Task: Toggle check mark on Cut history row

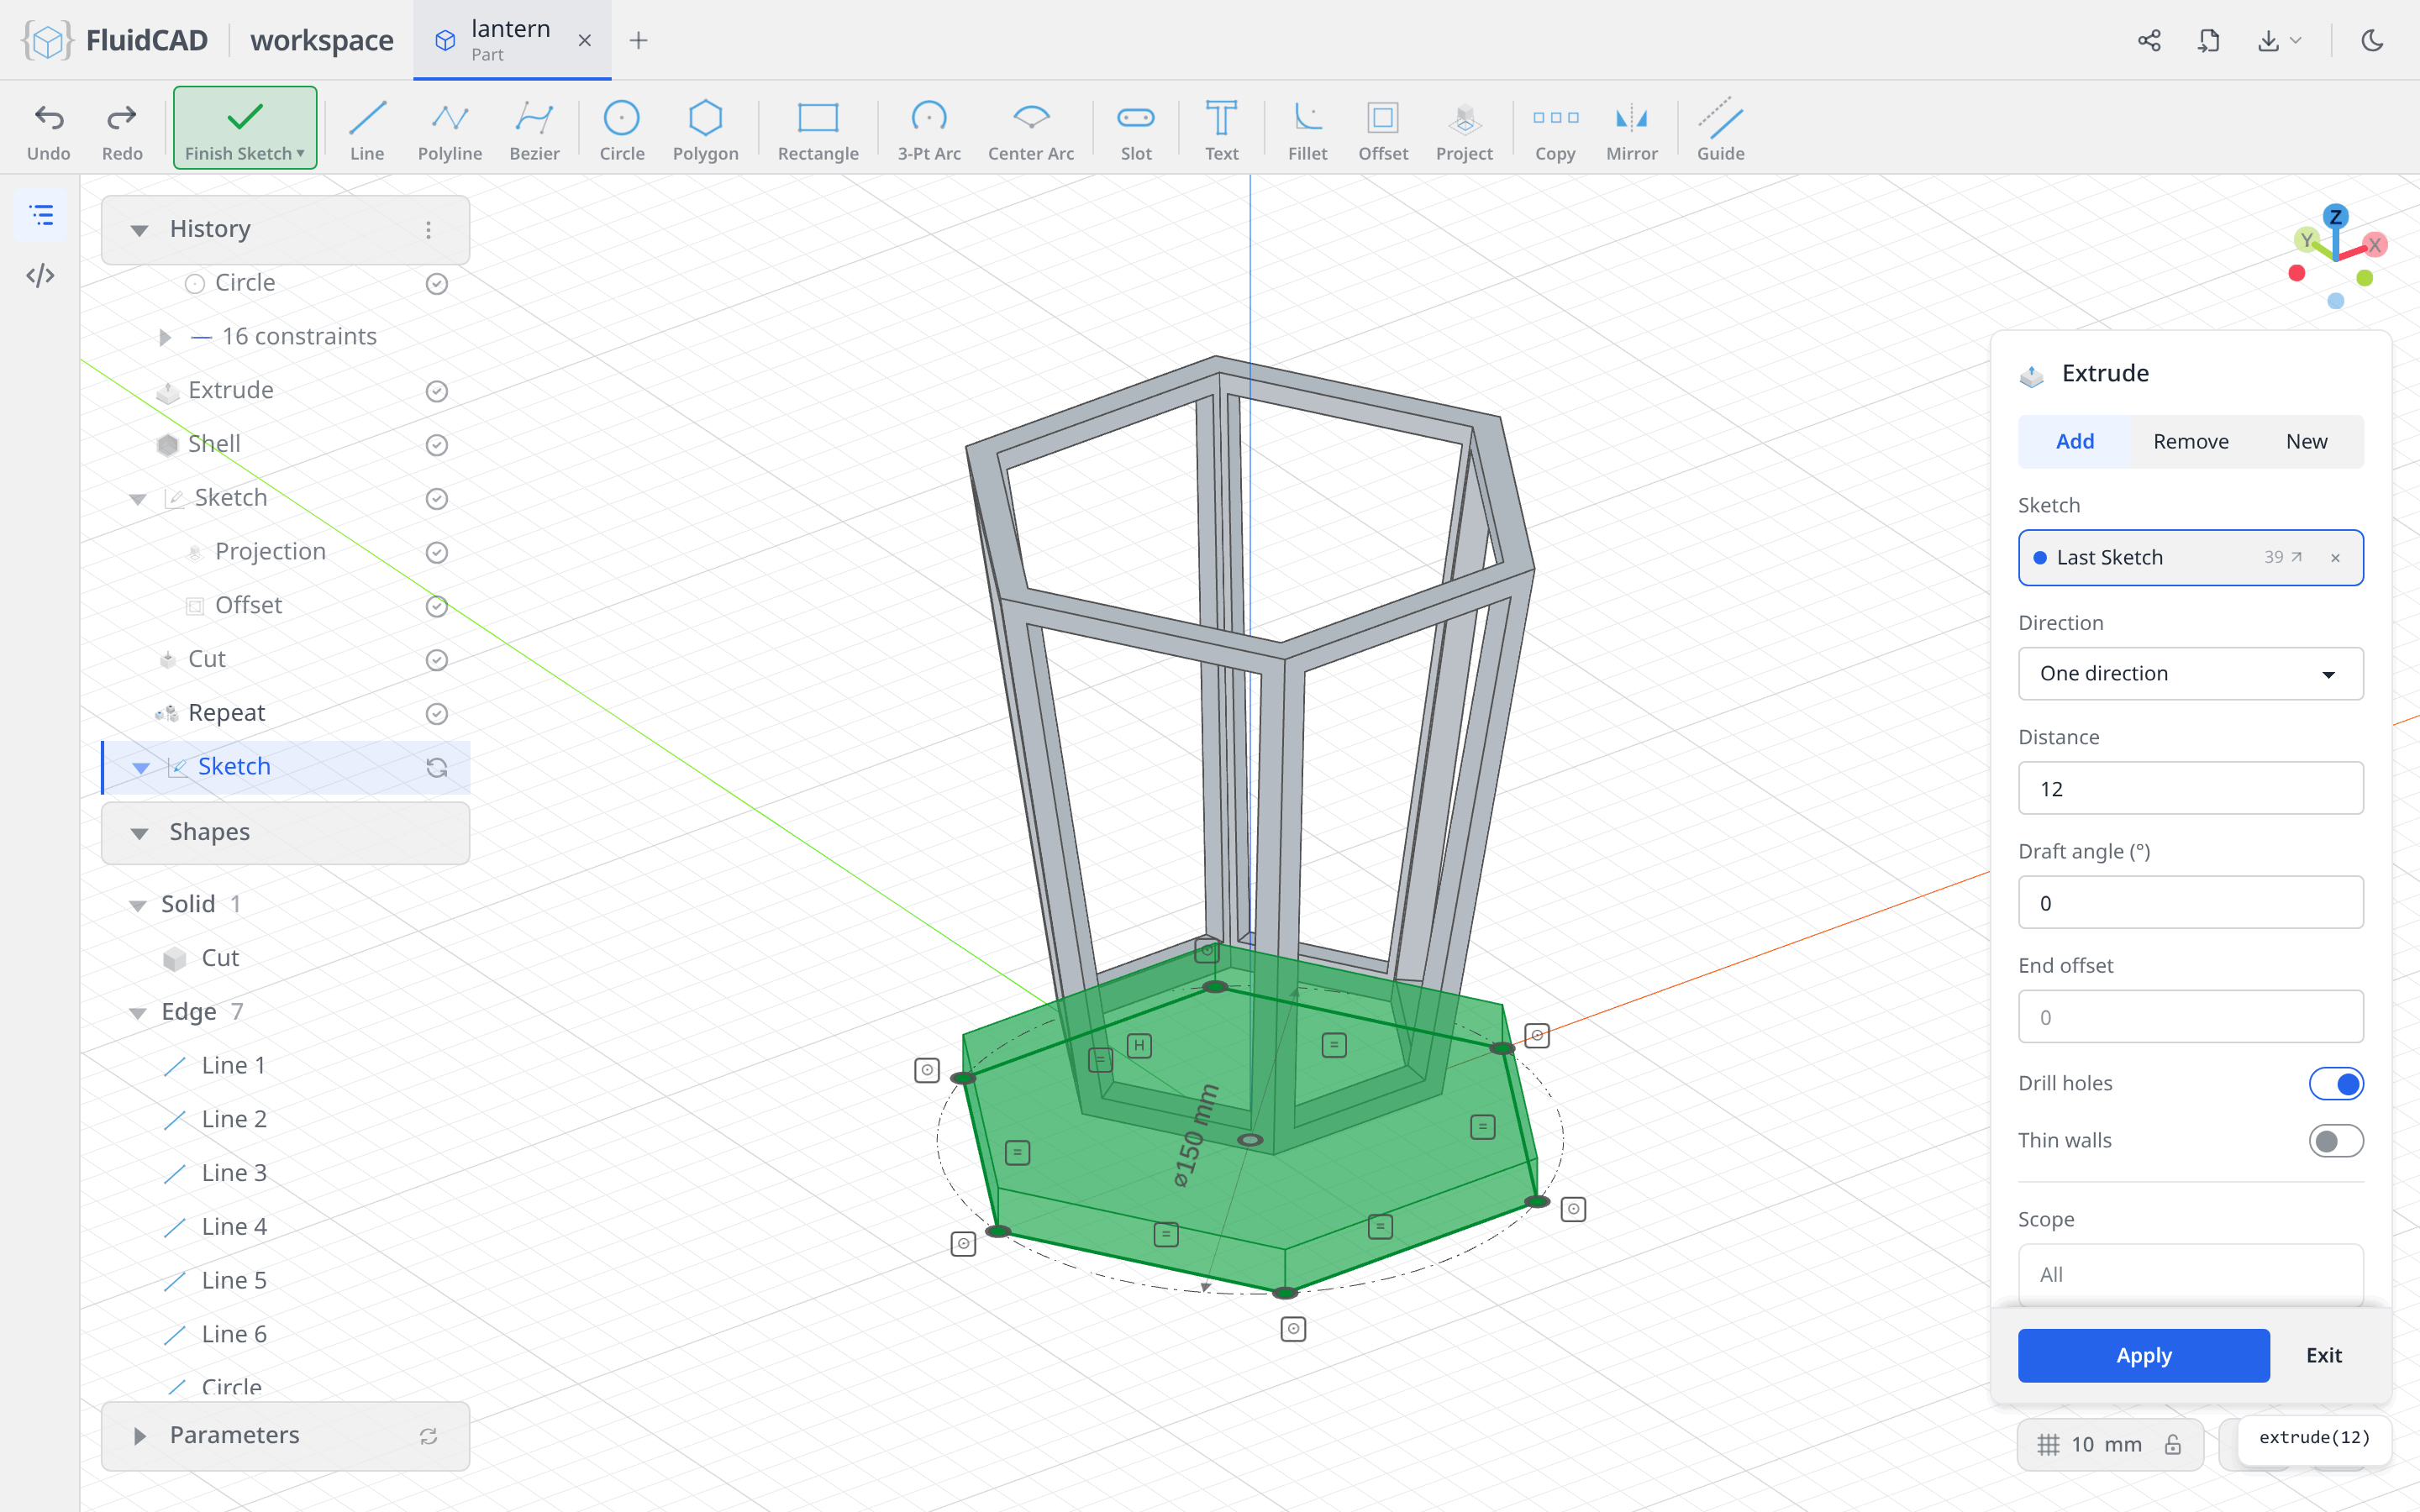Action: tap(436, 660)
